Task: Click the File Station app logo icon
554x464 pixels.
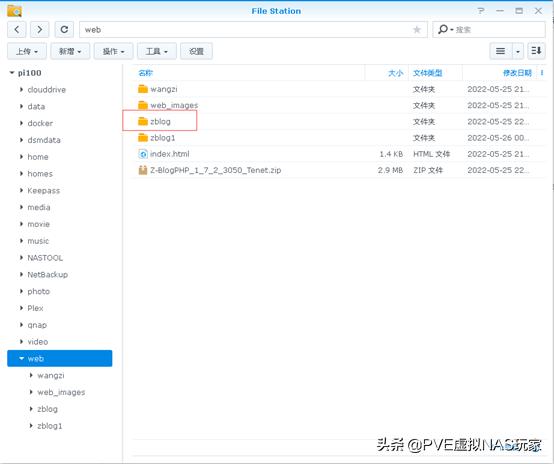Action: pyautogui.click(x=14, y=11)
